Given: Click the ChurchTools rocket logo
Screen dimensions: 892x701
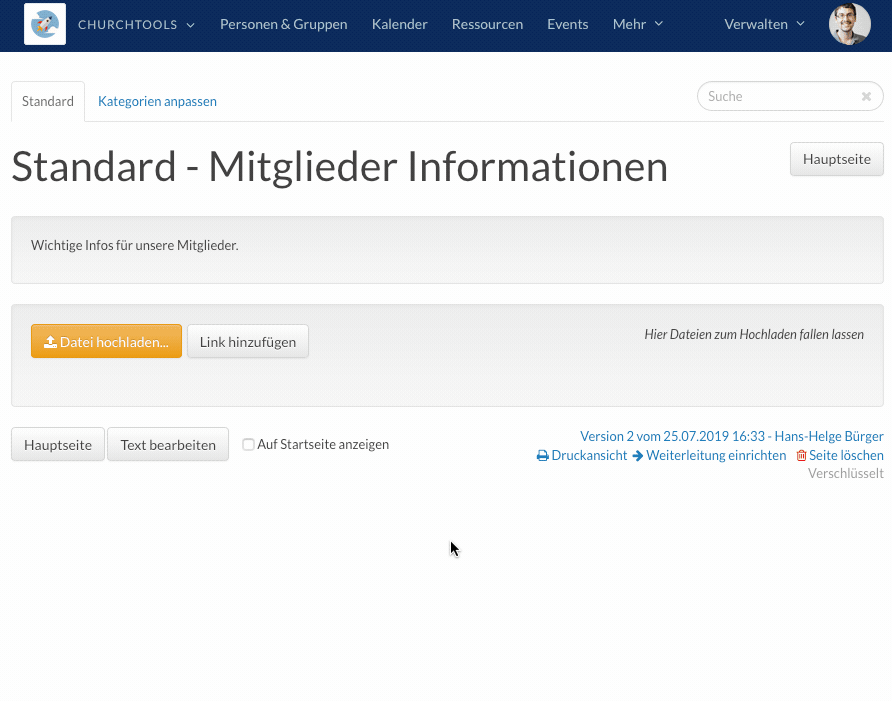Looking at the screenshot, I should click(45, 24).
